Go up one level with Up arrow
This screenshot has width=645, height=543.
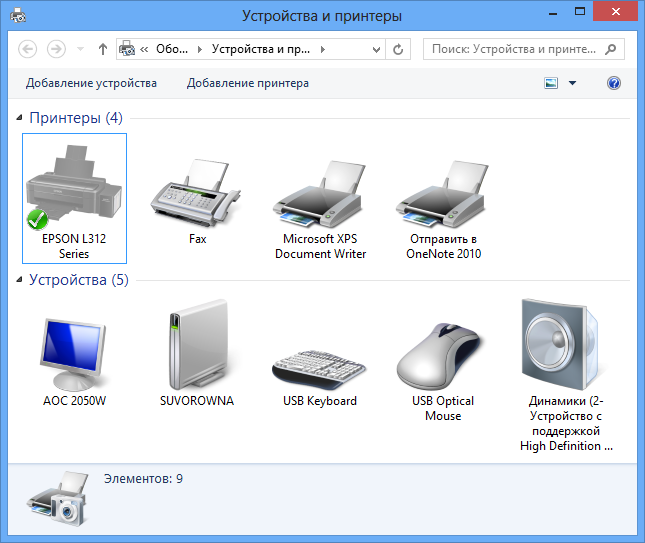click(x=103, y=49)
